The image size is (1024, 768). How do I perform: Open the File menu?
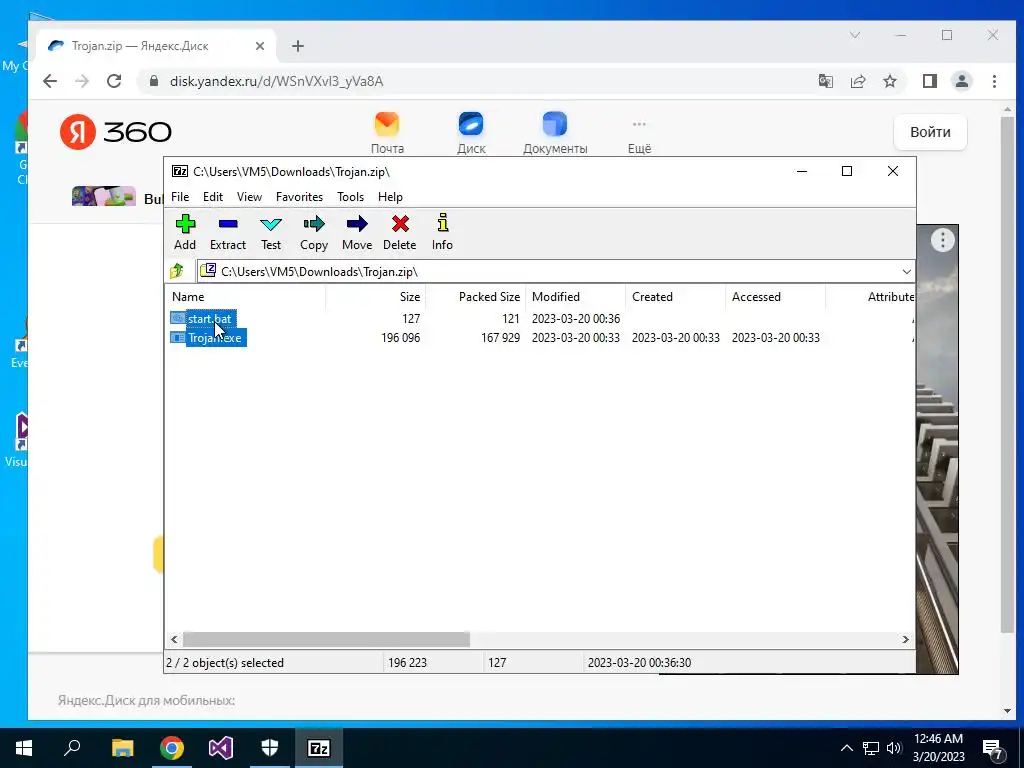click(180, 197)
